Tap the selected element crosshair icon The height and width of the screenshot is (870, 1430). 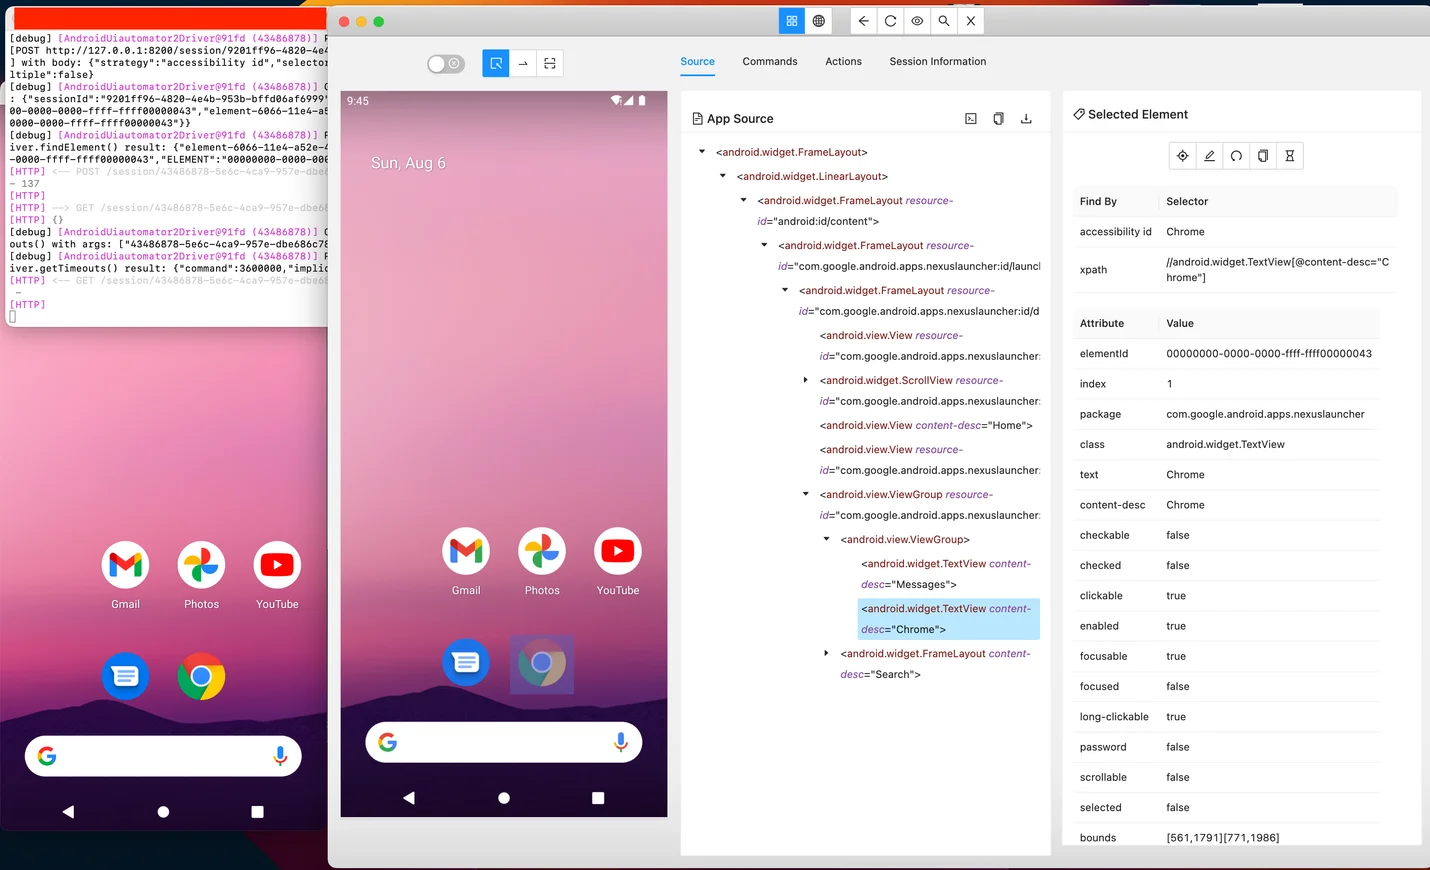coord(1183,156)
